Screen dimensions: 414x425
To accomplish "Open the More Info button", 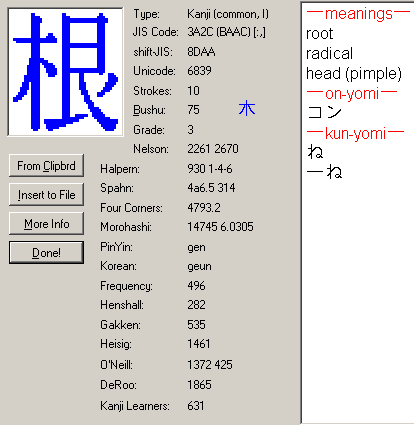I will [46, 224].
